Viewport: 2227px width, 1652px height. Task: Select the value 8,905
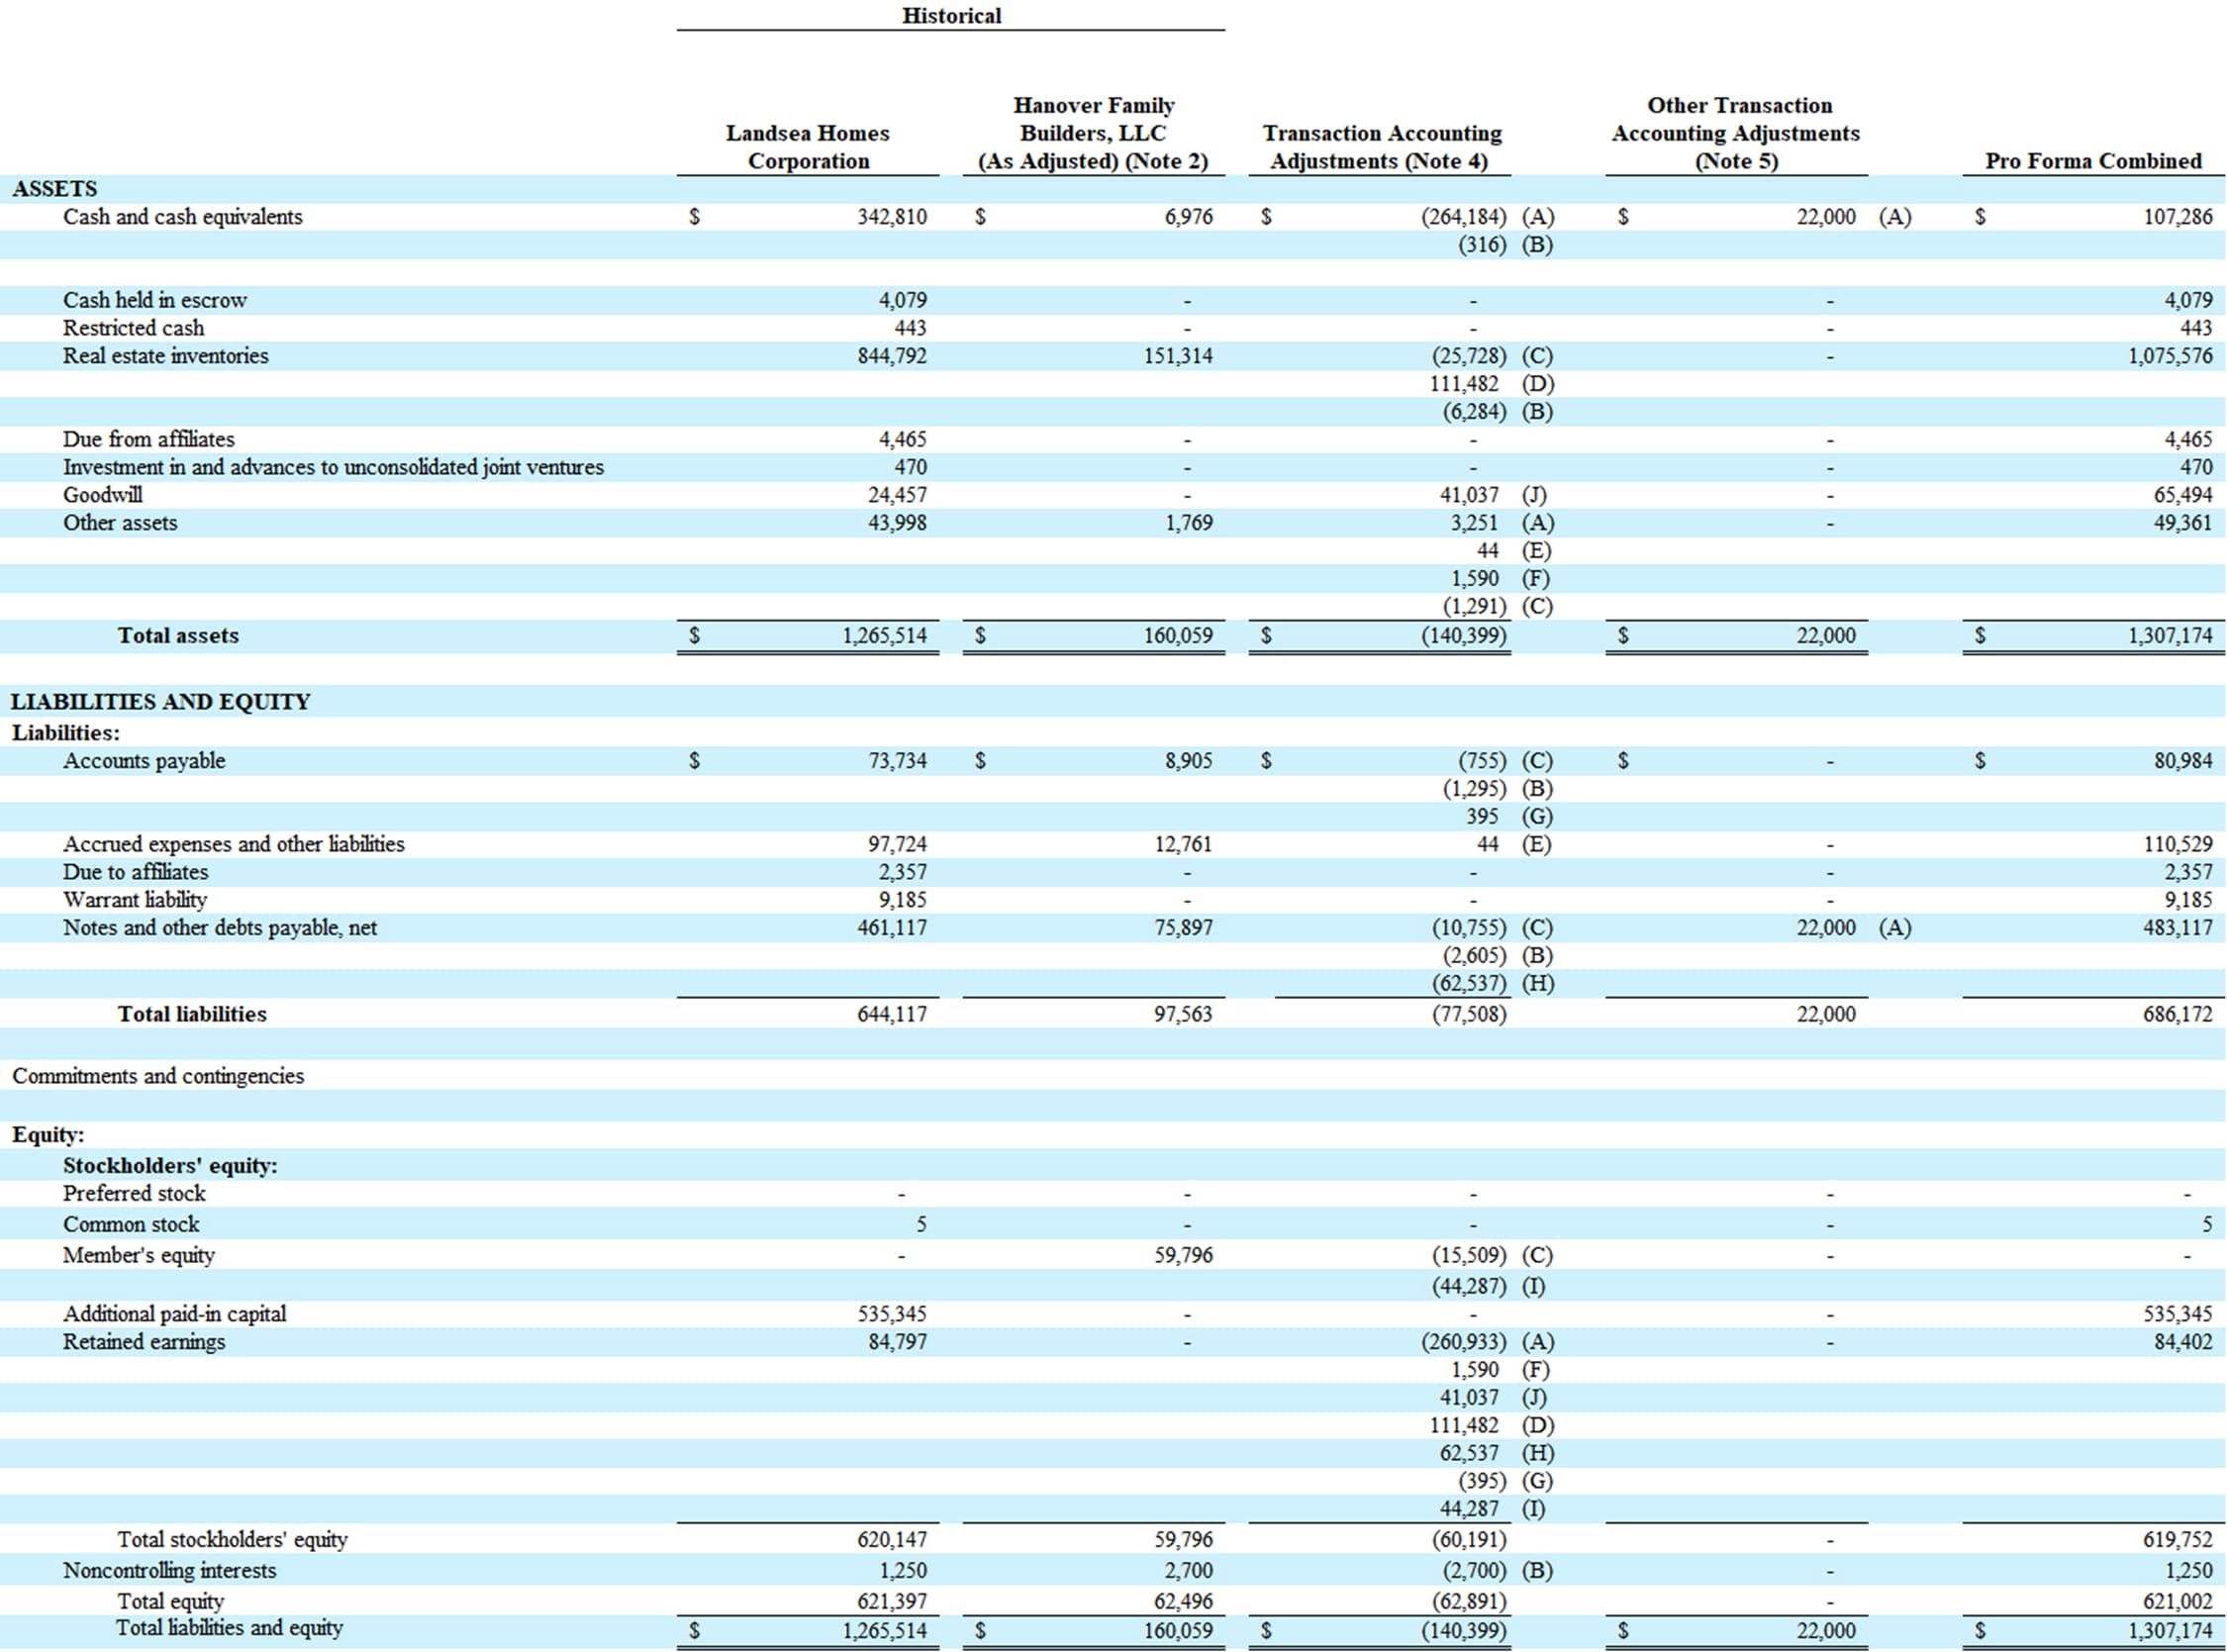(1188, 761)
